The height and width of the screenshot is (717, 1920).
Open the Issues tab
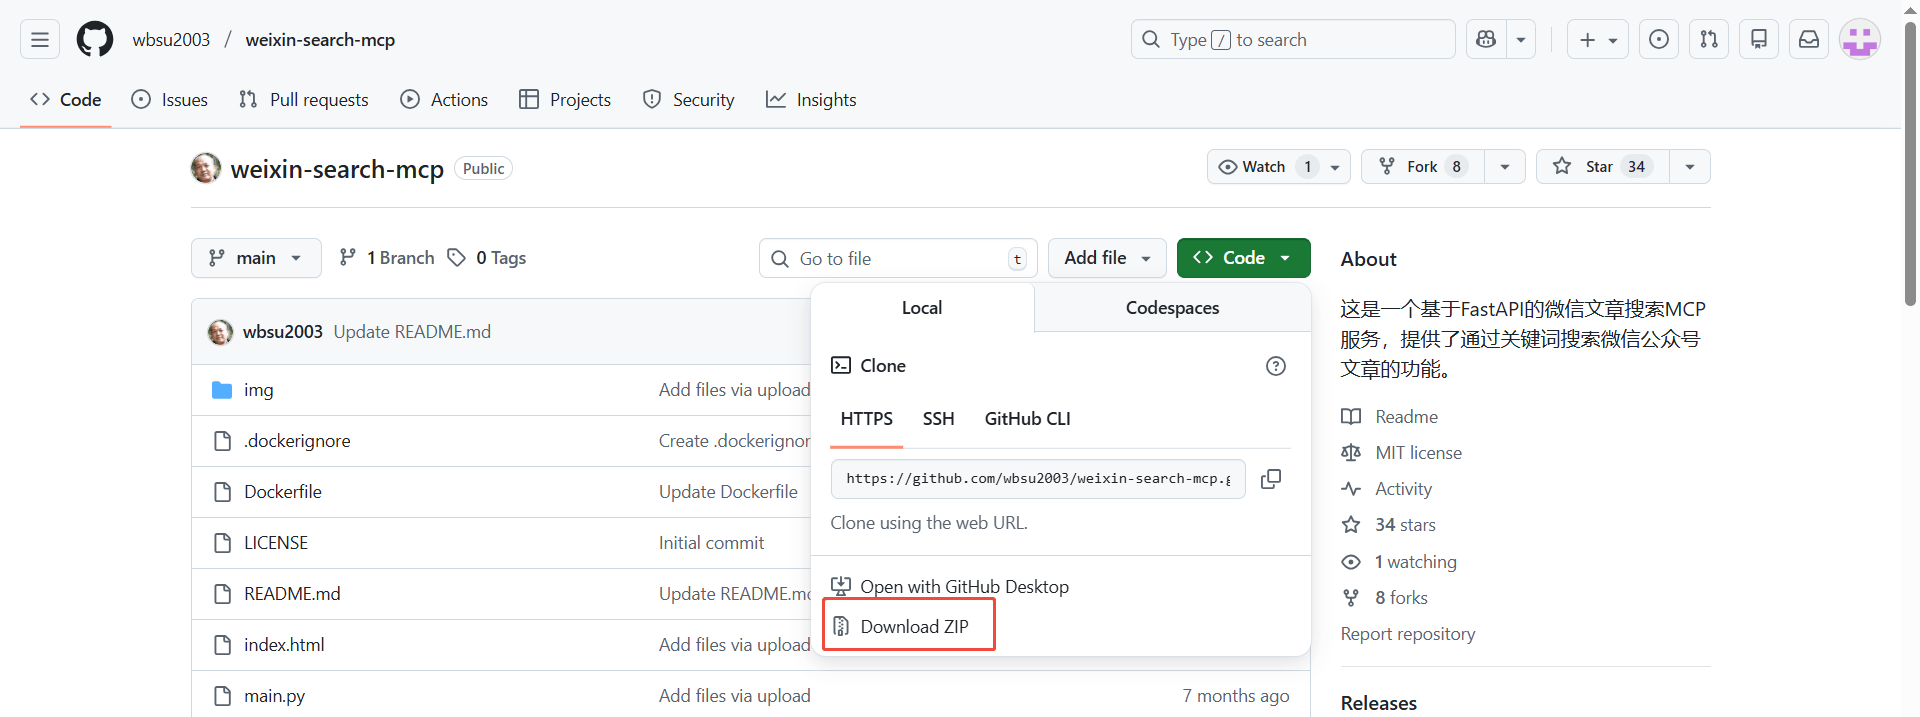pos(170,100)
